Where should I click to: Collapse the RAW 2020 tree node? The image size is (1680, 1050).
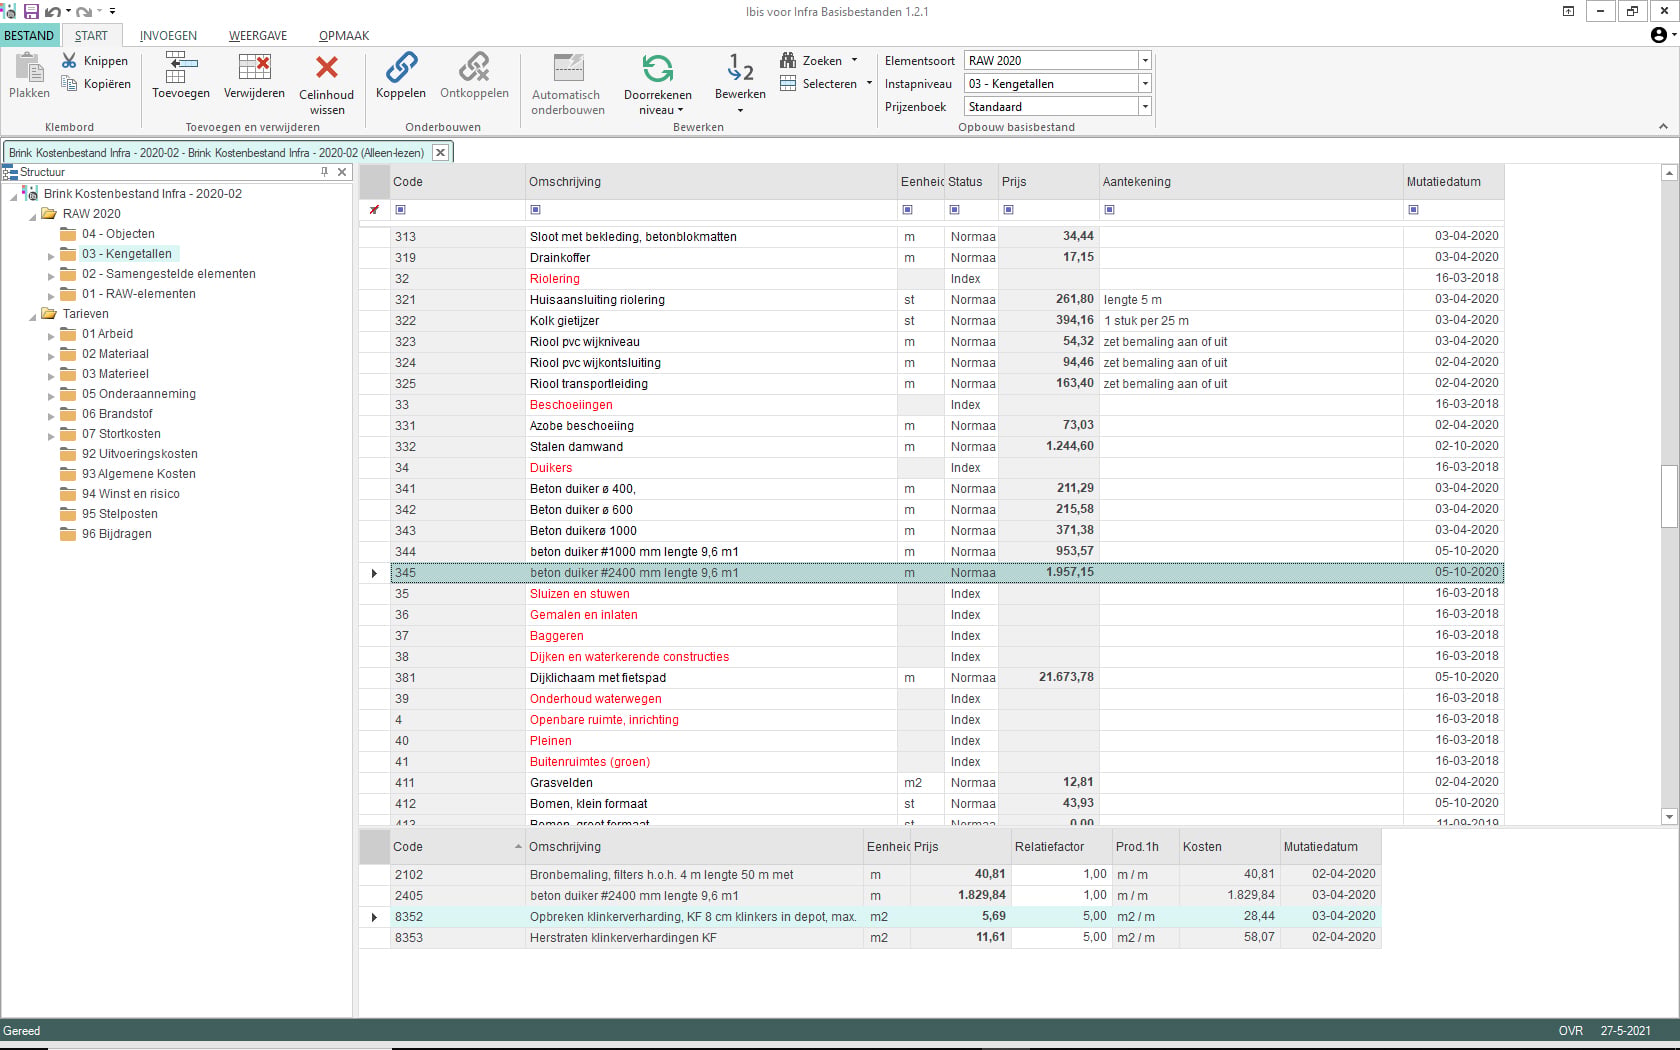click(x=32, y=216)
